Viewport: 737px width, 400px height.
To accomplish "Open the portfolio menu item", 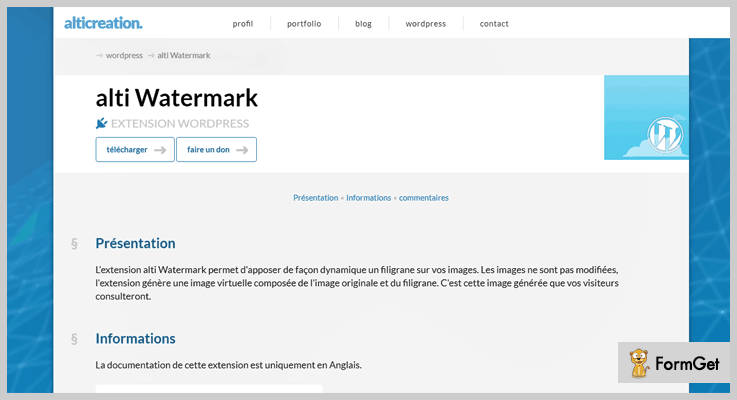I will click(304, 24).
